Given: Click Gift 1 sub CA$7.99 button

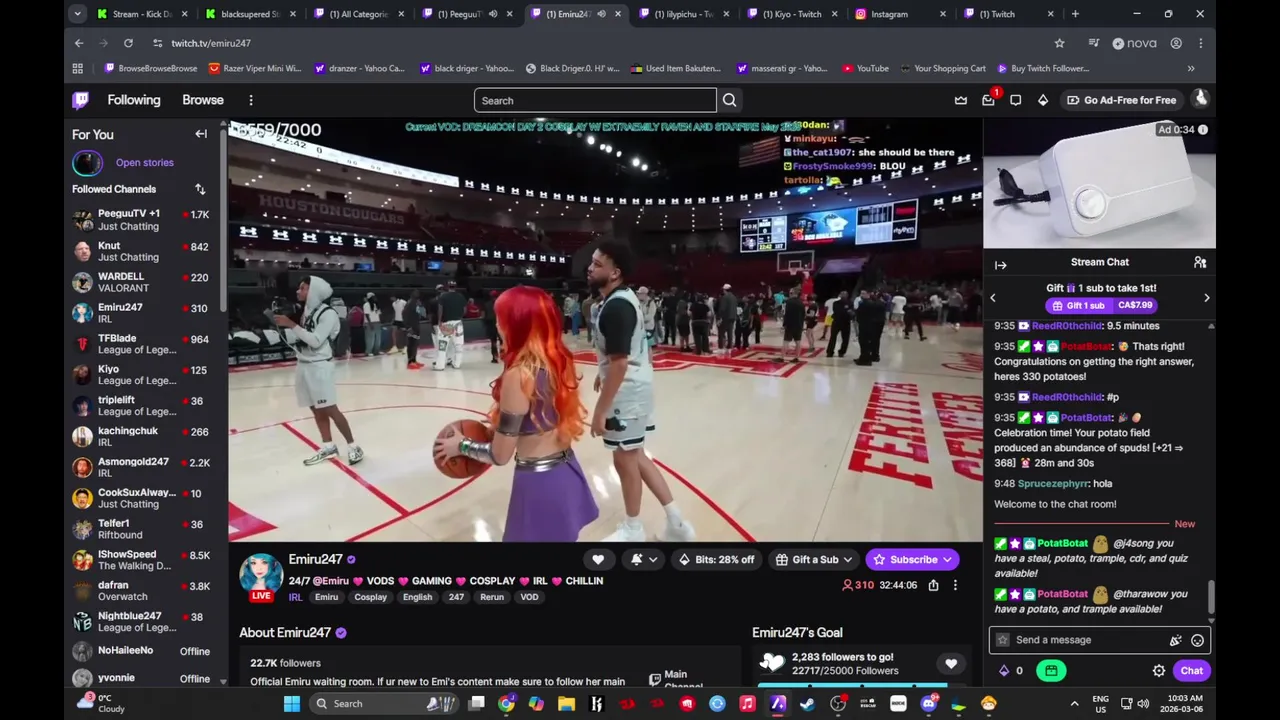Looking at the screenshot, I should (1100, 305).
